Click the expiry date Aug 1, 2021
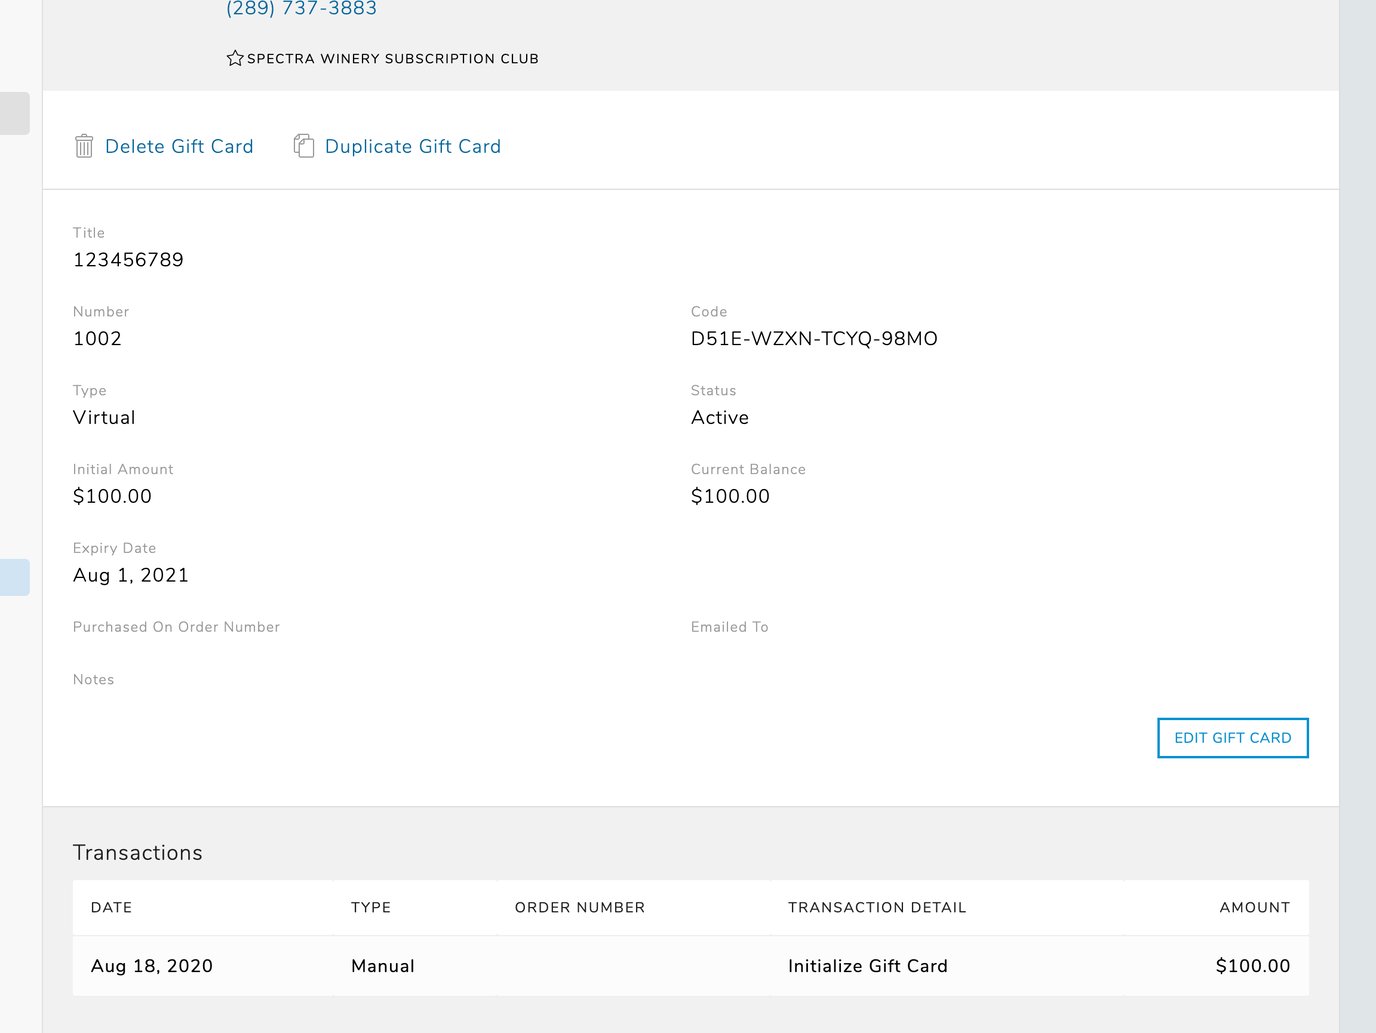 131,575
